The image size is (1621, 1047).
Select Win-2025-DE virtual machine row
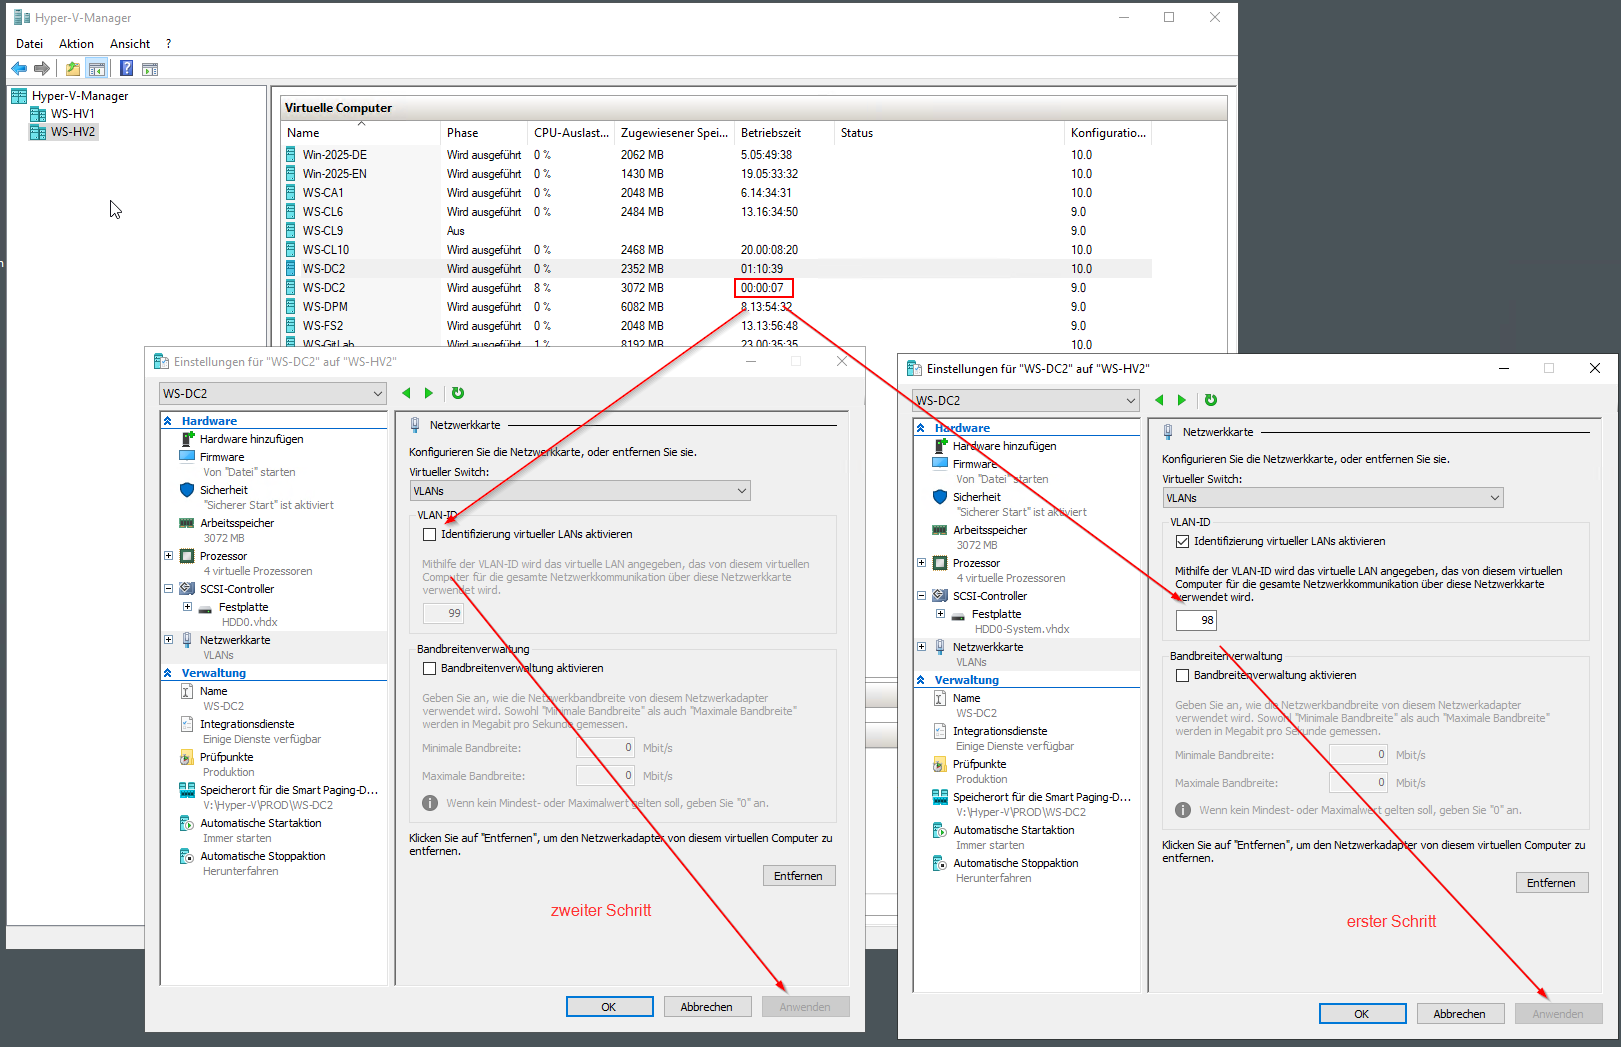click(x=717, y=155)
